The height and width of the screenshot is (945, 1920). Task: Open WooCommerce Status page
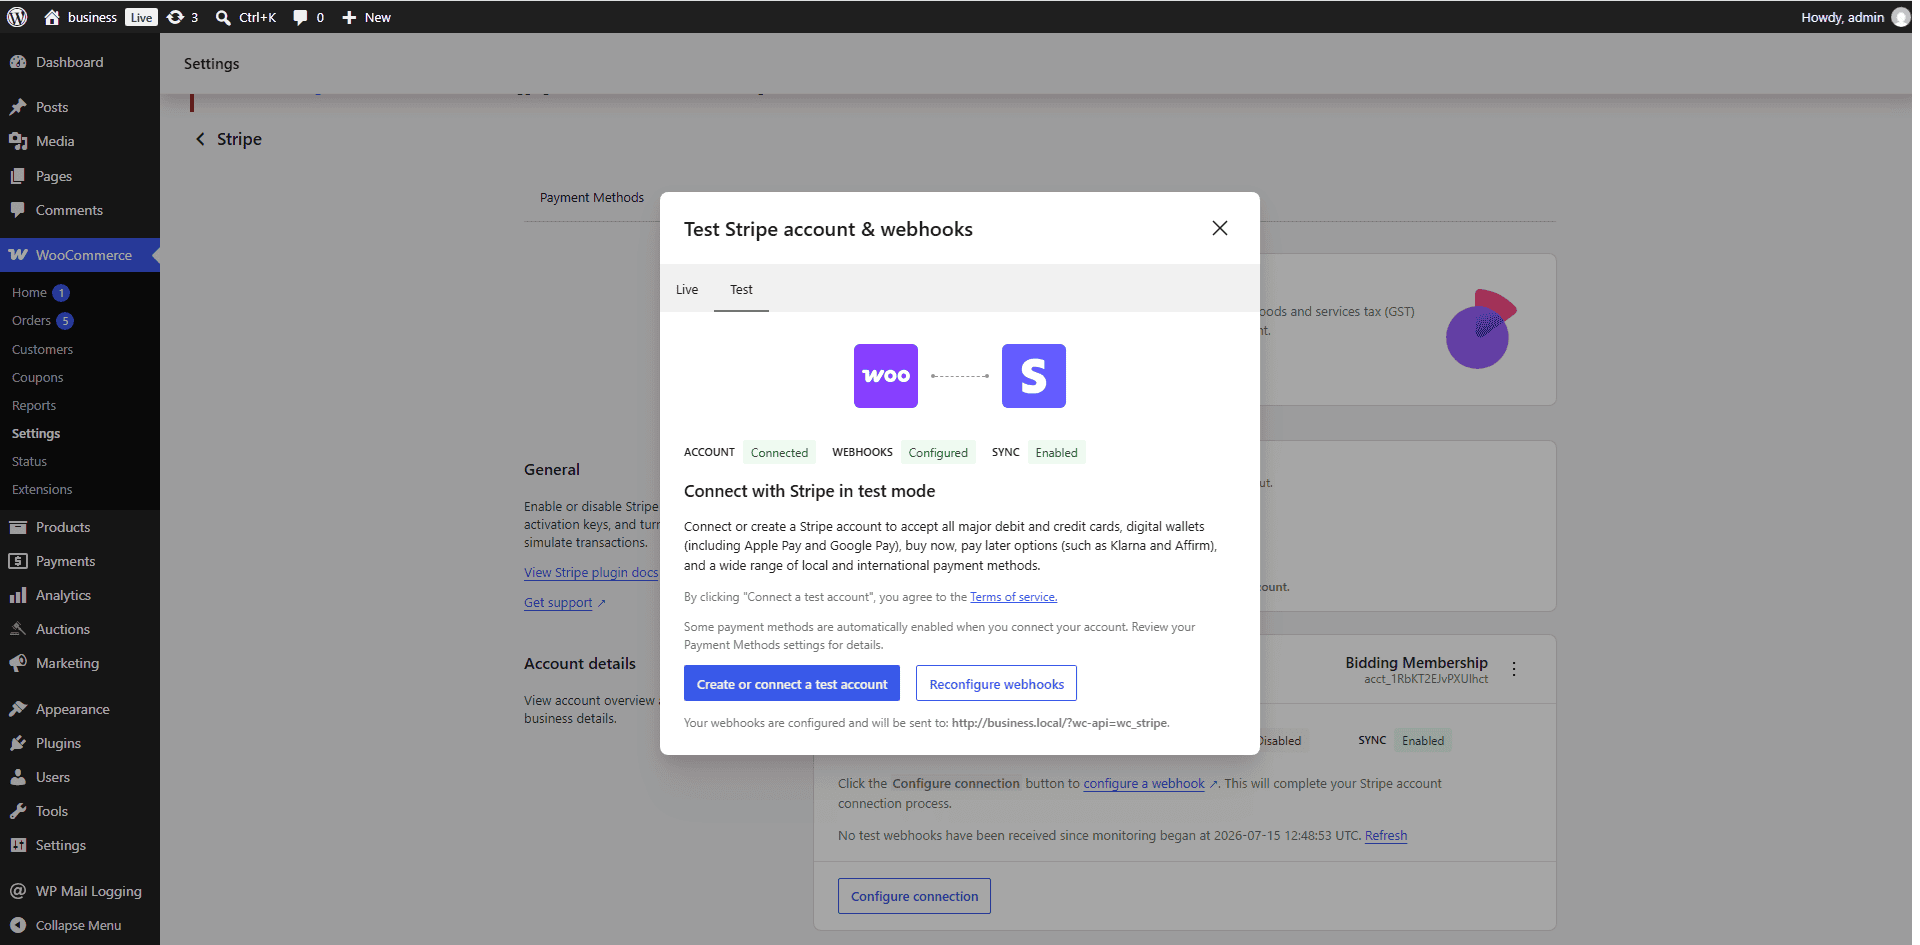click(x=29, y=461)
